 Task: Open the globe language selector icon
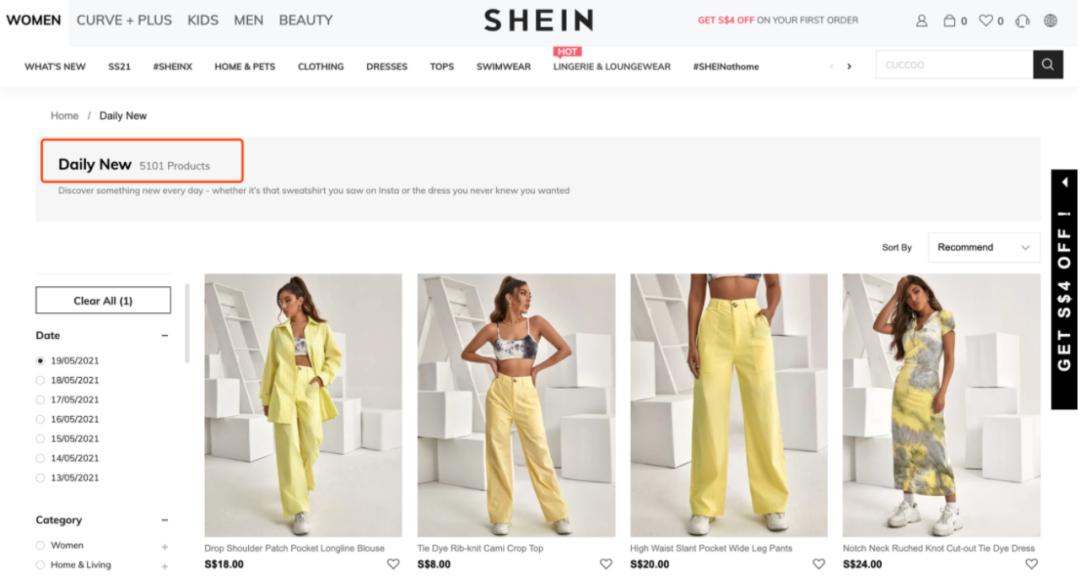1050,21
